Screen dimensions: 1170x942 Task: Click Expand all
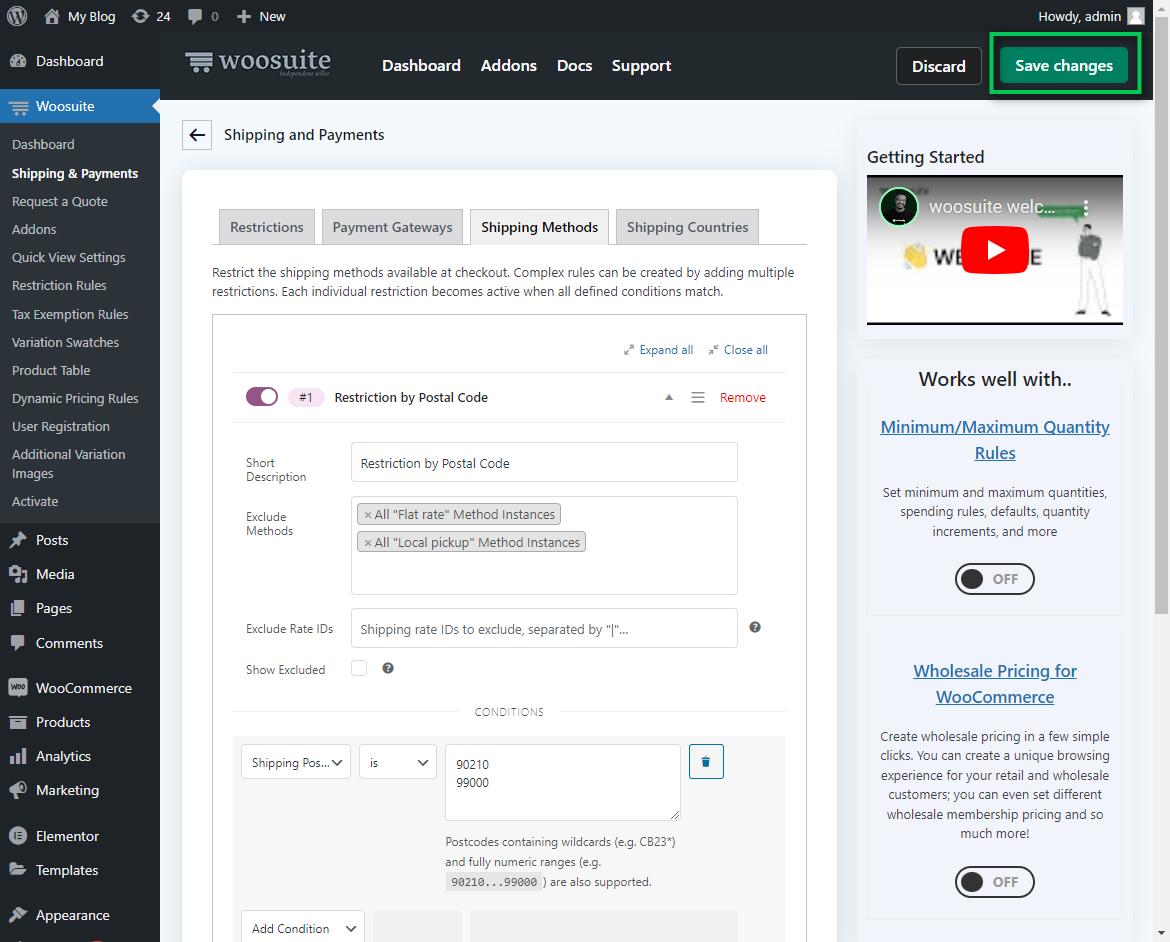pyautogui.click(x=659, y=349)
